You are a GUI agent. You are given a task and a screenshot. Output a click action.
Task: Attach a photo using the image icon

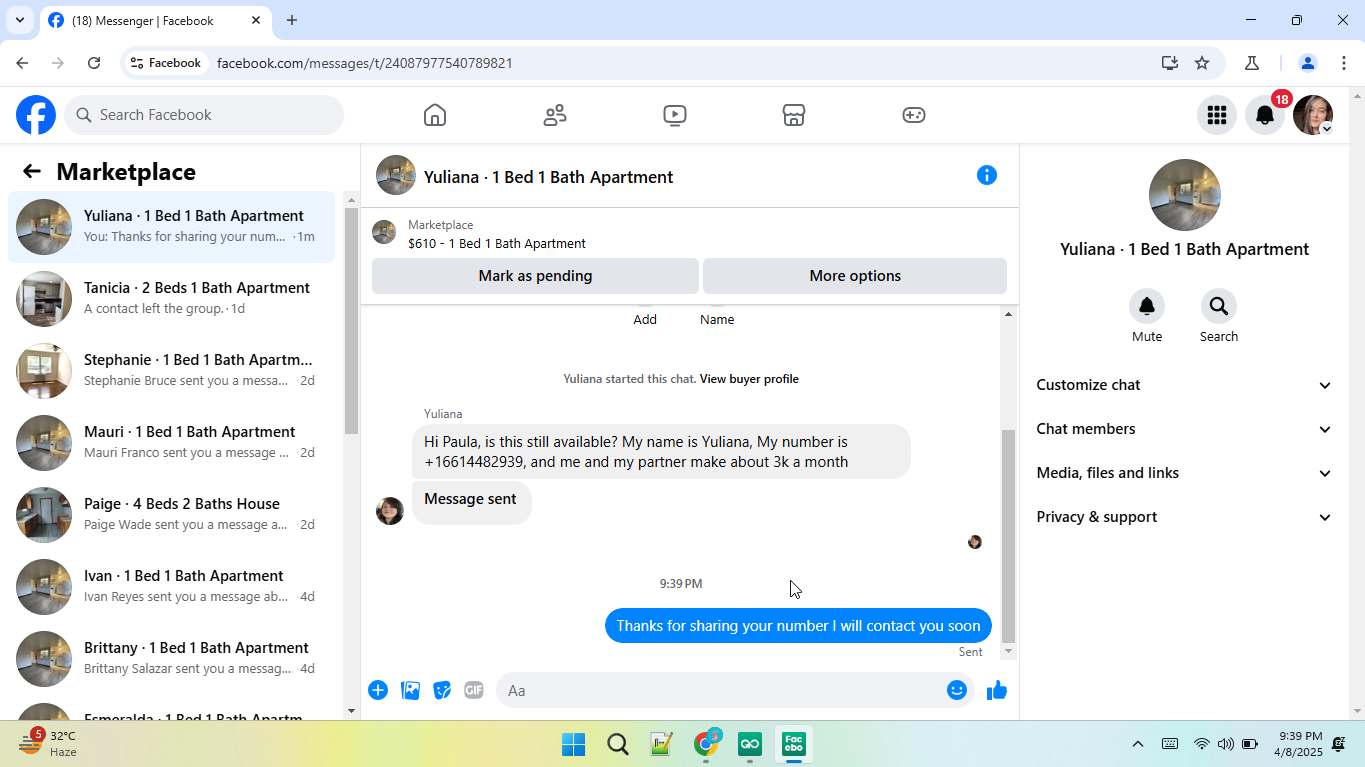click(410, 690)
